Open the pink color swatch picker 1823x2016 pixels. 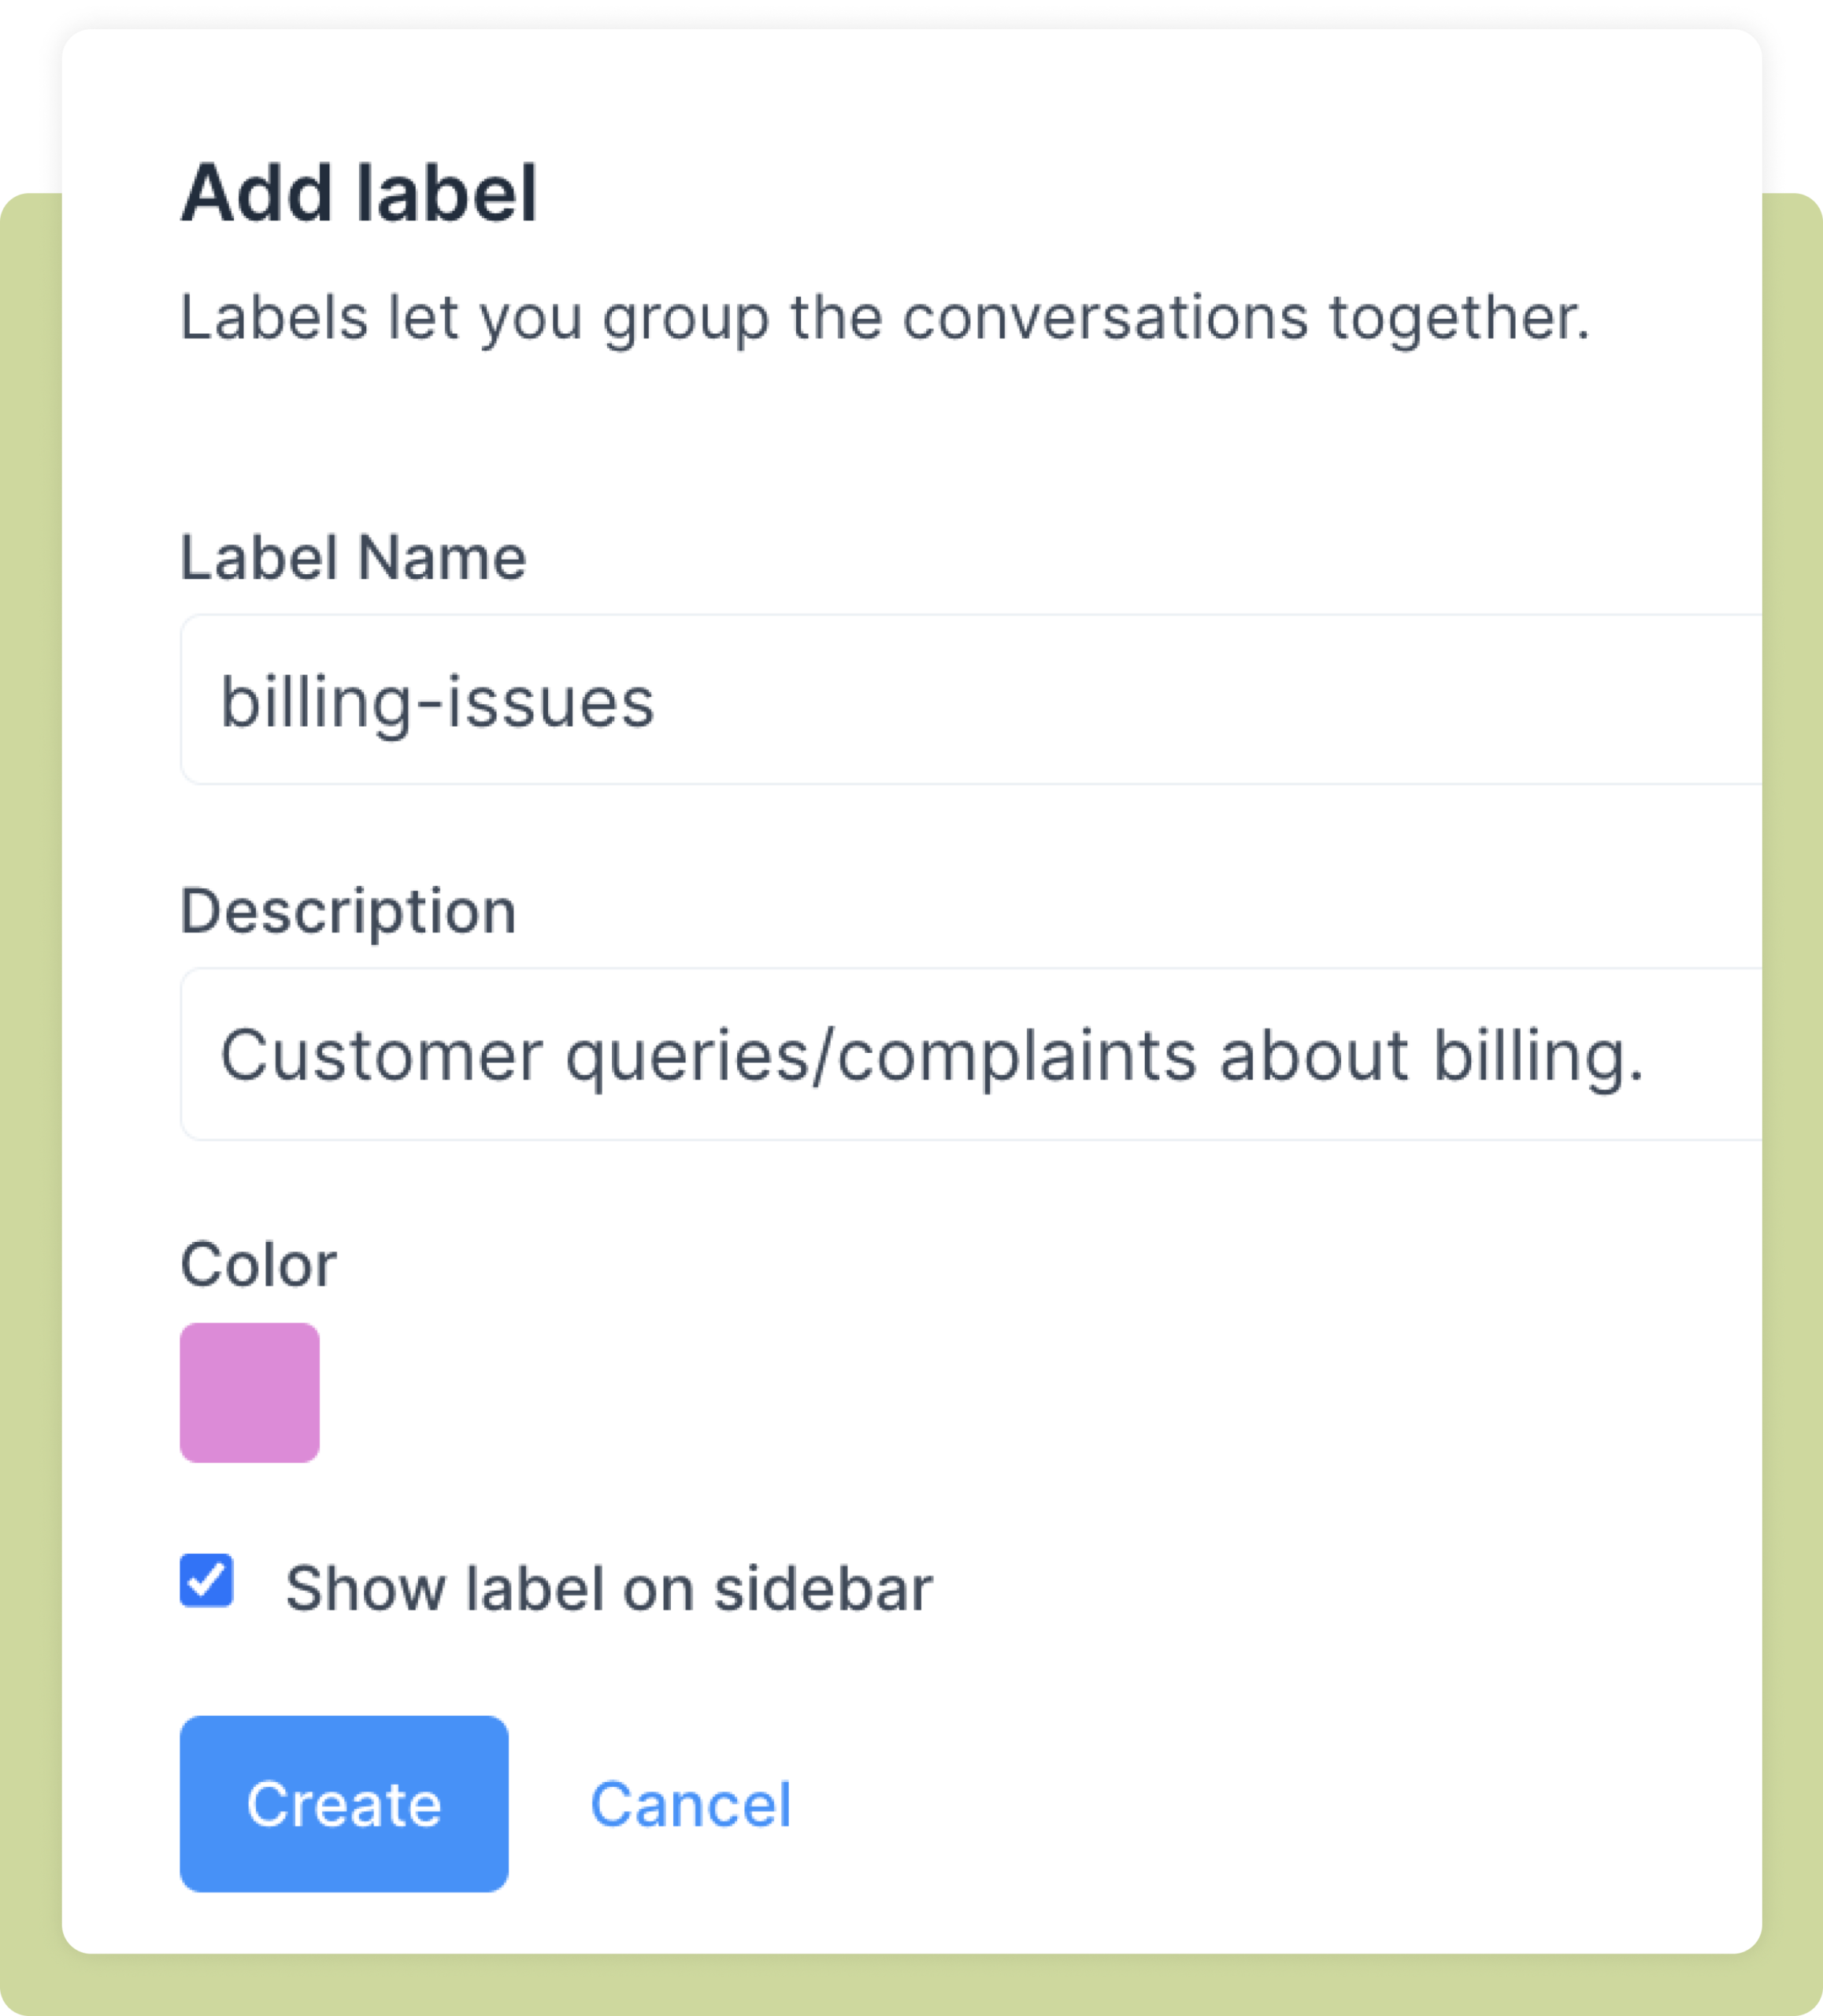pos(249,1393)
